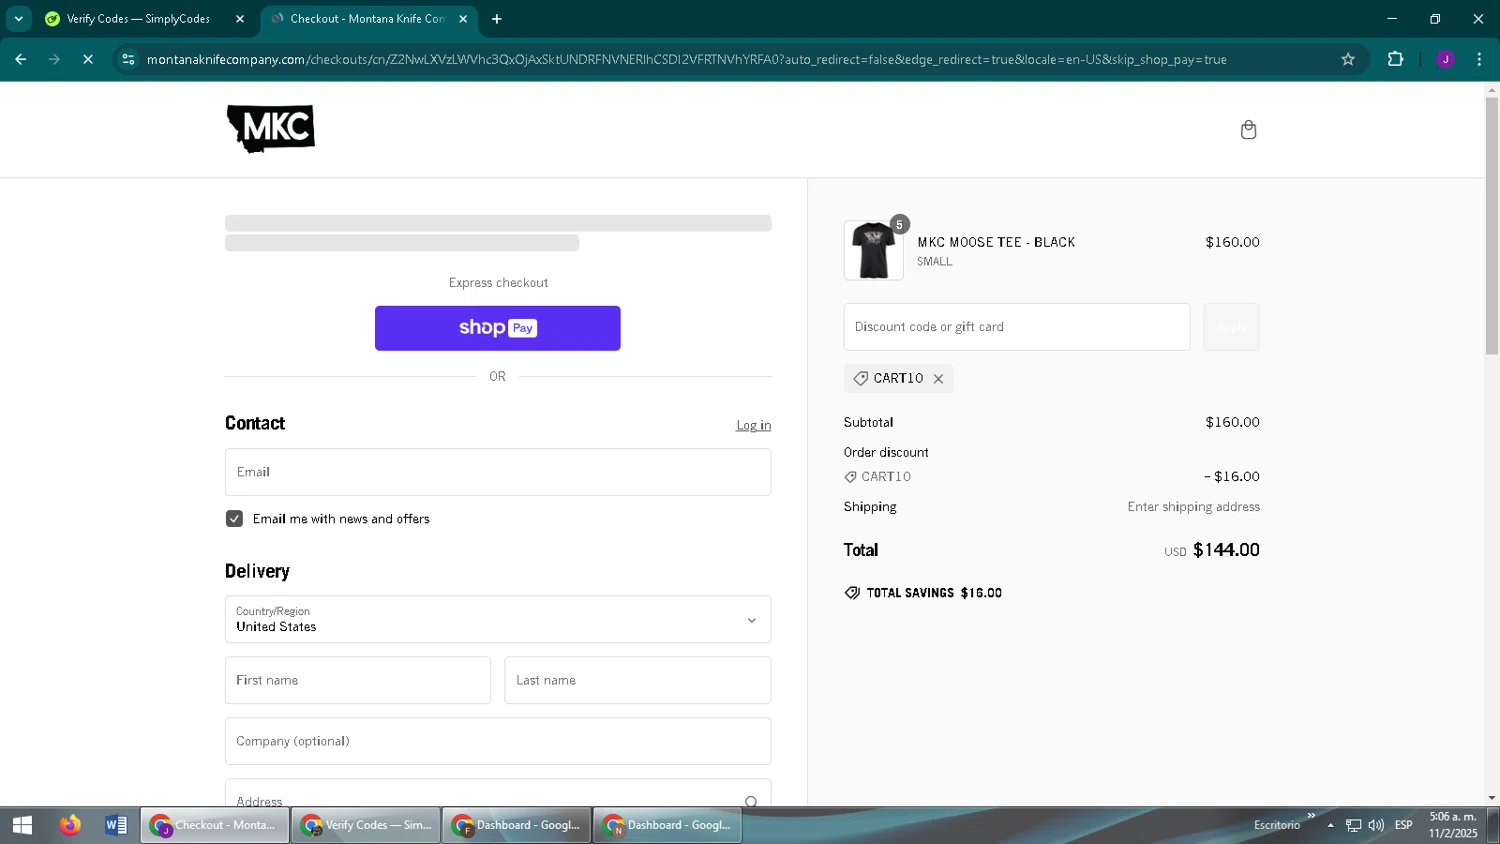This screenshot has height=844, width=1500.
Task: Click the Last name field
Action: (638, 680)
